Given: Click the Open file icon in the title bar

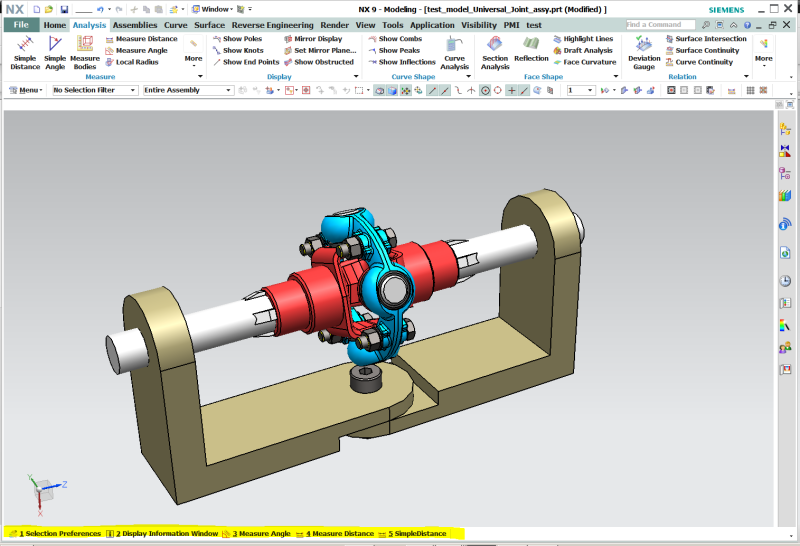Looking at the screenshot, I should 49,9.
